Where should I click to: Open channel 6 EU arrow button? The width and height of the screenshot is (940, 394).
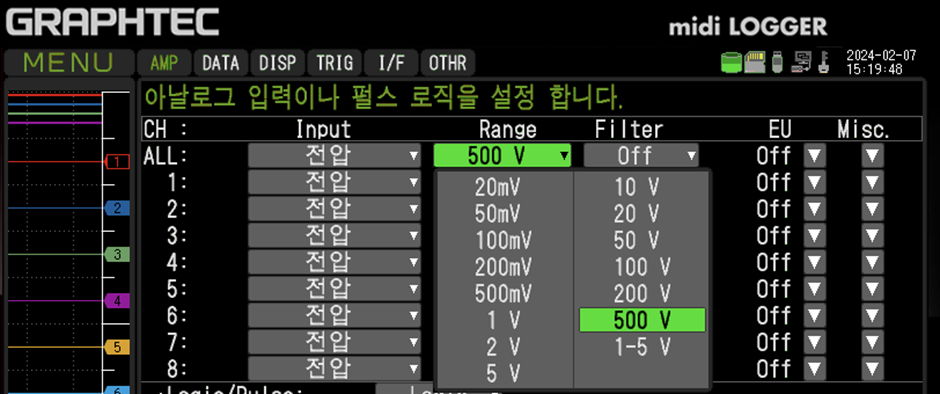pos(815,315)
